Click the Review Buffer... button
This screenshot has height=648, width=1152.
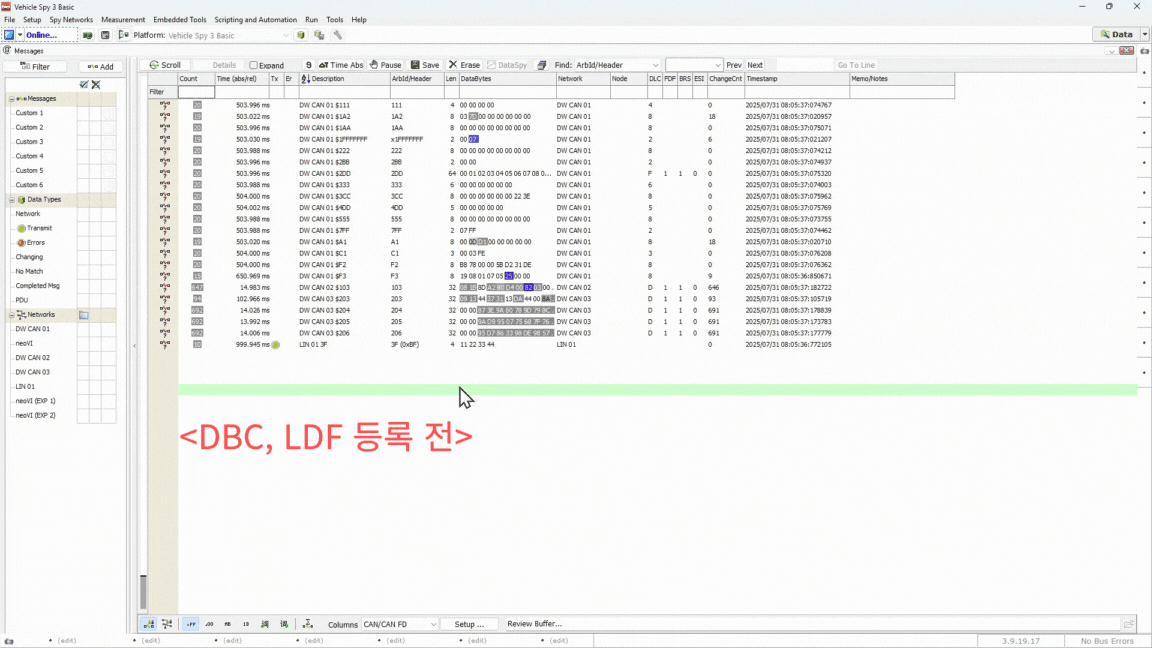[534, 624]
